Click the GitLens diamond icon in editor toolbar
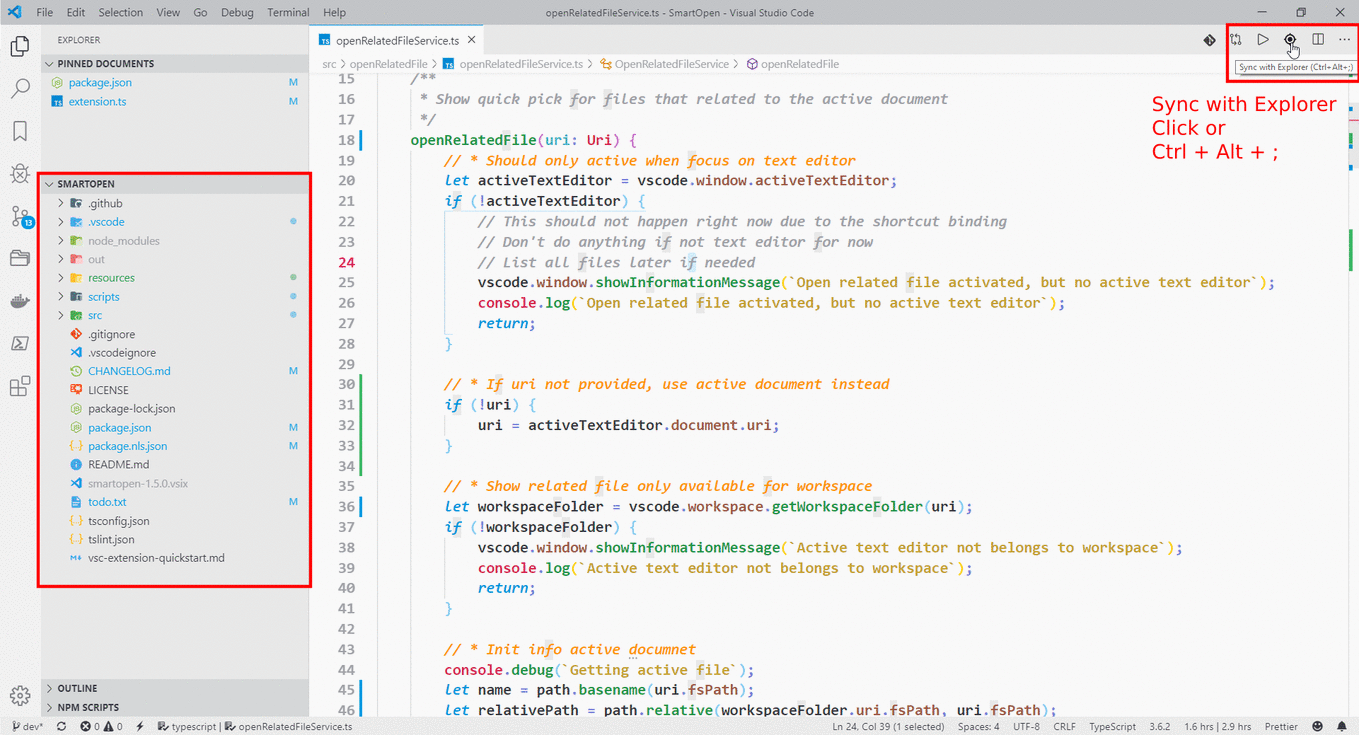This screenshot has width=1359, height=735. point(1210,40)
